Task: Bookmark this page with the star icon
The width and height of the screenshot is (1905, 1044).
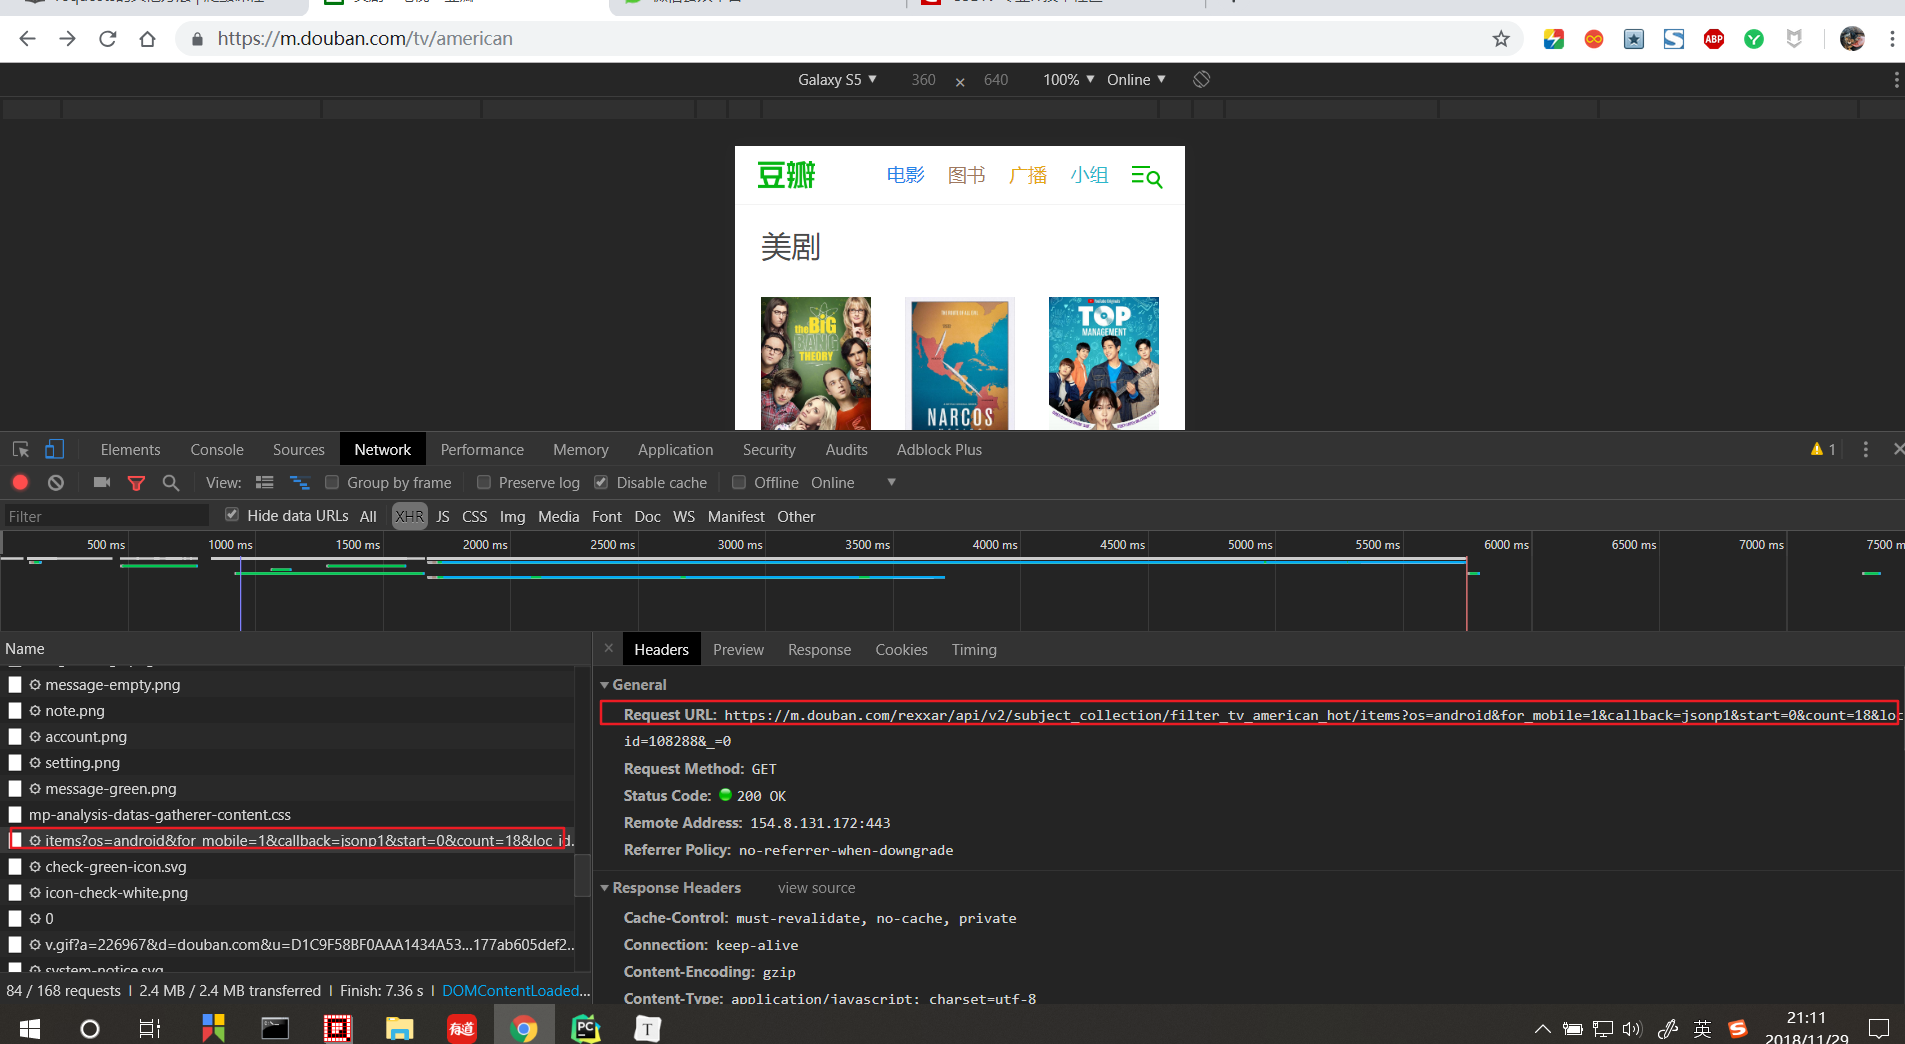Action: tap(1501, 39)
